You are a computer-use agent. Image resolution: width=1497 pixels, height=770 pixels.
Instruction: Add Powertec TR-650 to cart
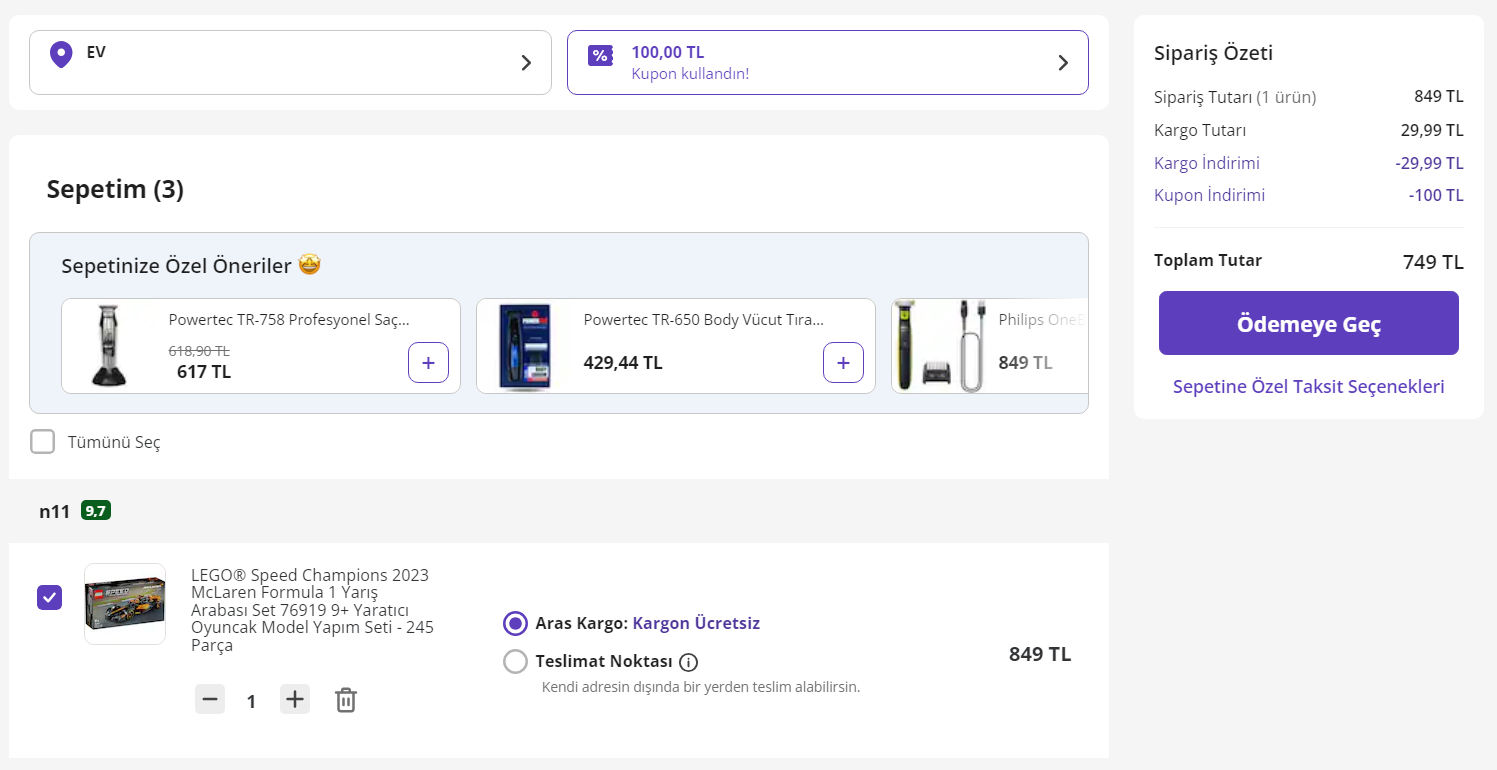click(x=843, y=362)
